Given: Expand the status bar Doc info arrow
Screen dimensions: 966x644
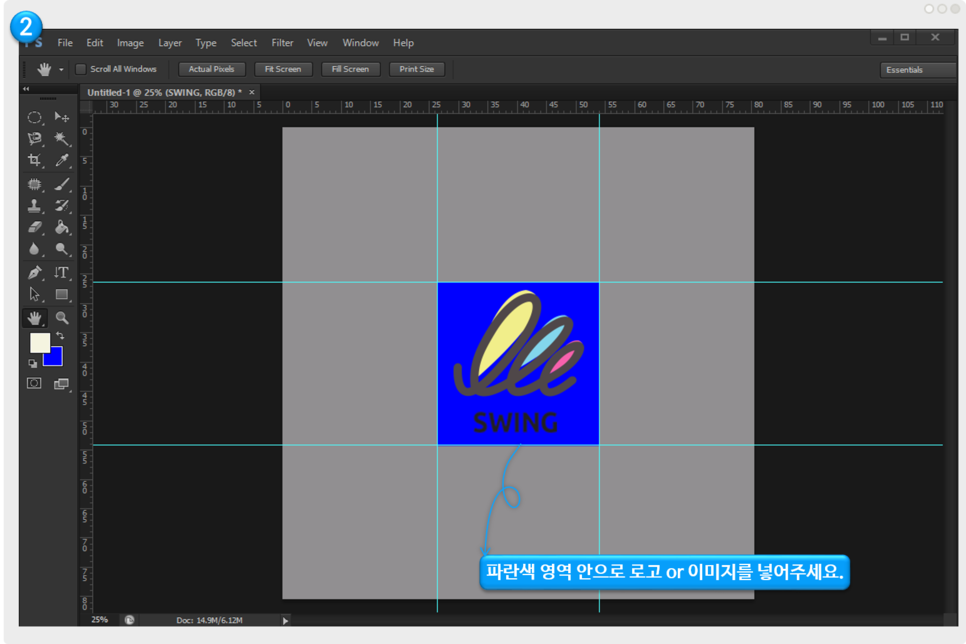Looking at the screenshot, I should pos(286,620).
